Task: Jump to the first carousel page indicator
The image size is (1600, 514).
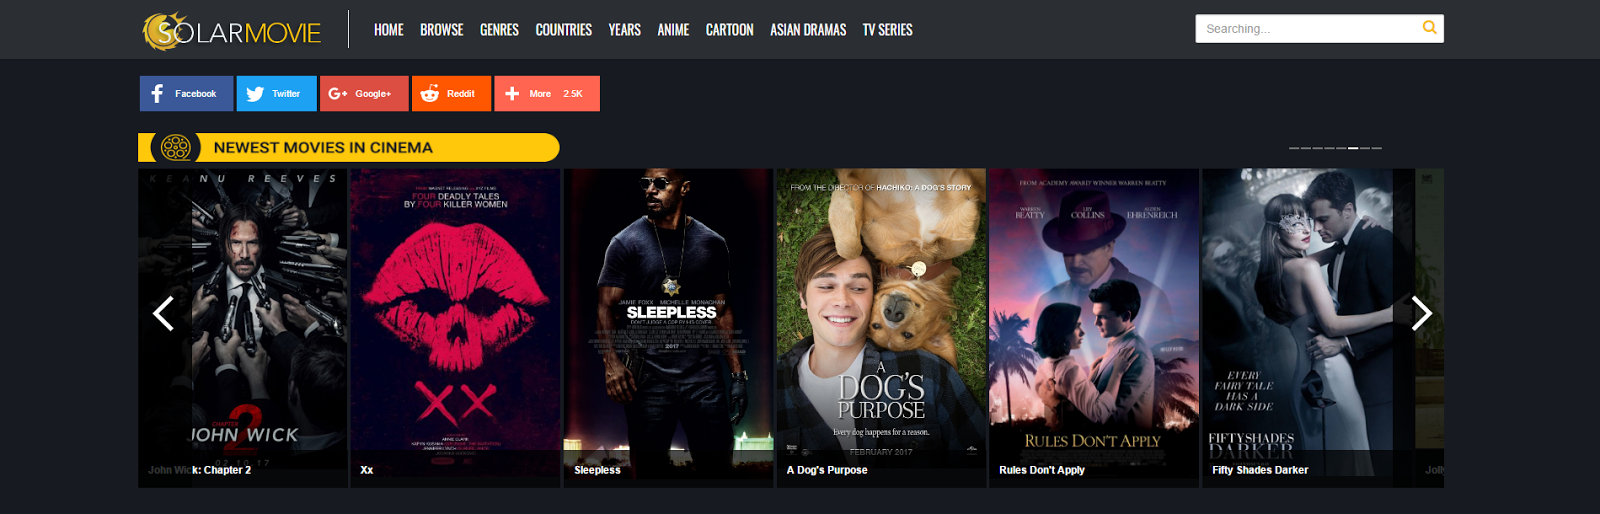Action: pos(1294,148)
